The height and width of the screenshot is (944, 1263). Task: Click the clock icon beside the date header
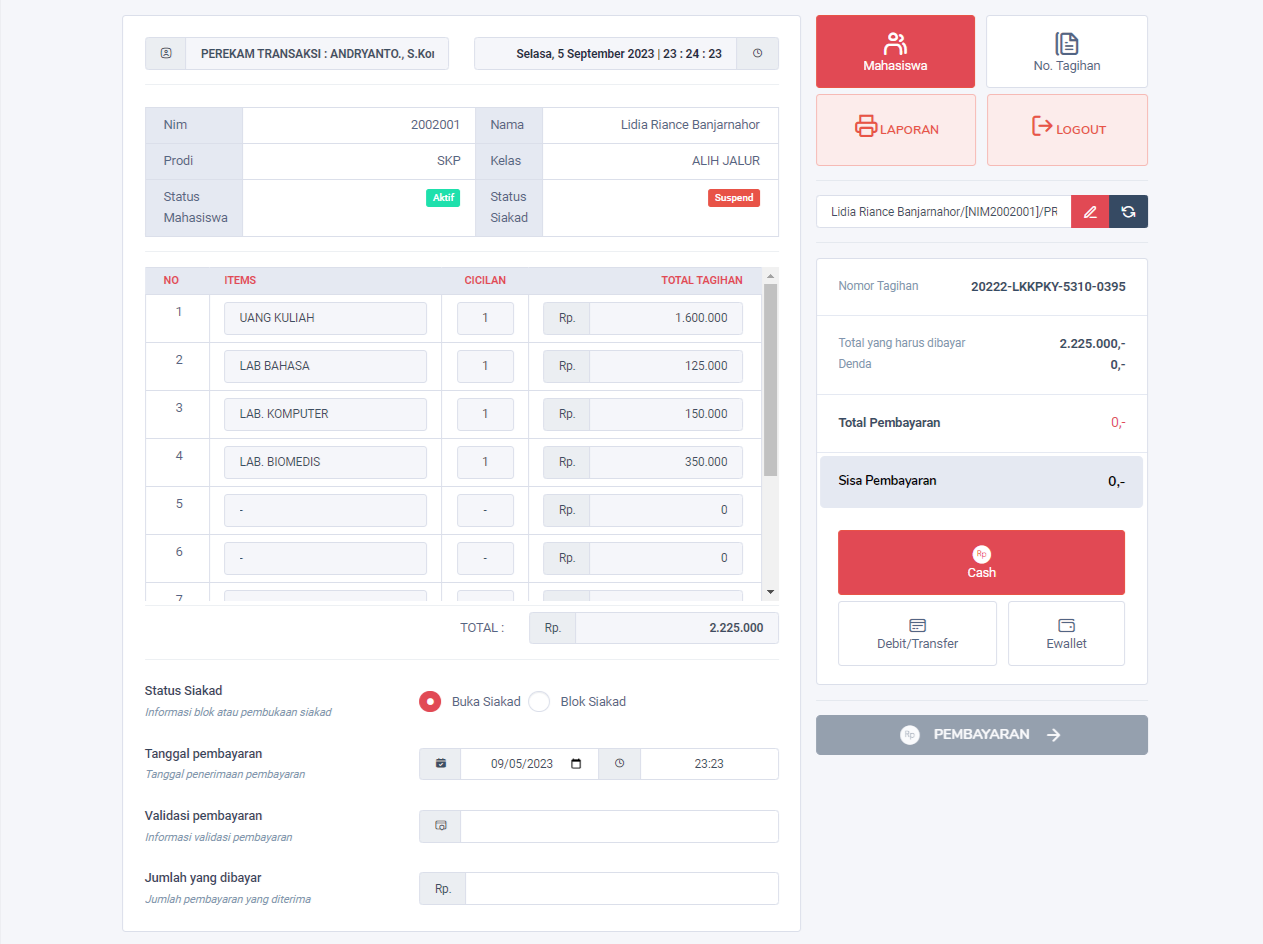coord(757,54)
